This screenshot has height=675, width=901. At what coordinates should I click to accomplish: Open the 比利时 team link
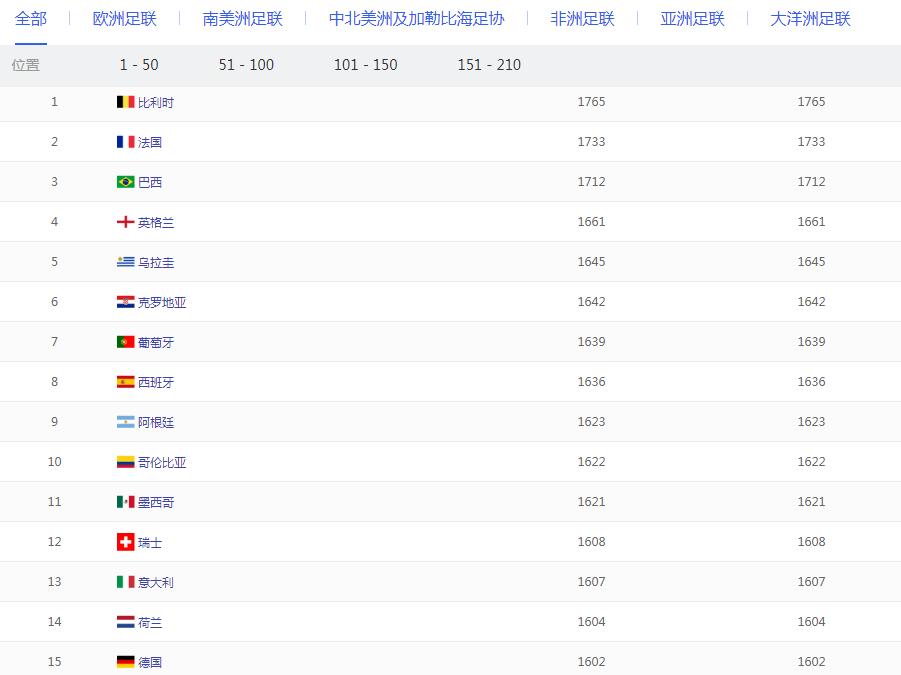coord(156,103)
